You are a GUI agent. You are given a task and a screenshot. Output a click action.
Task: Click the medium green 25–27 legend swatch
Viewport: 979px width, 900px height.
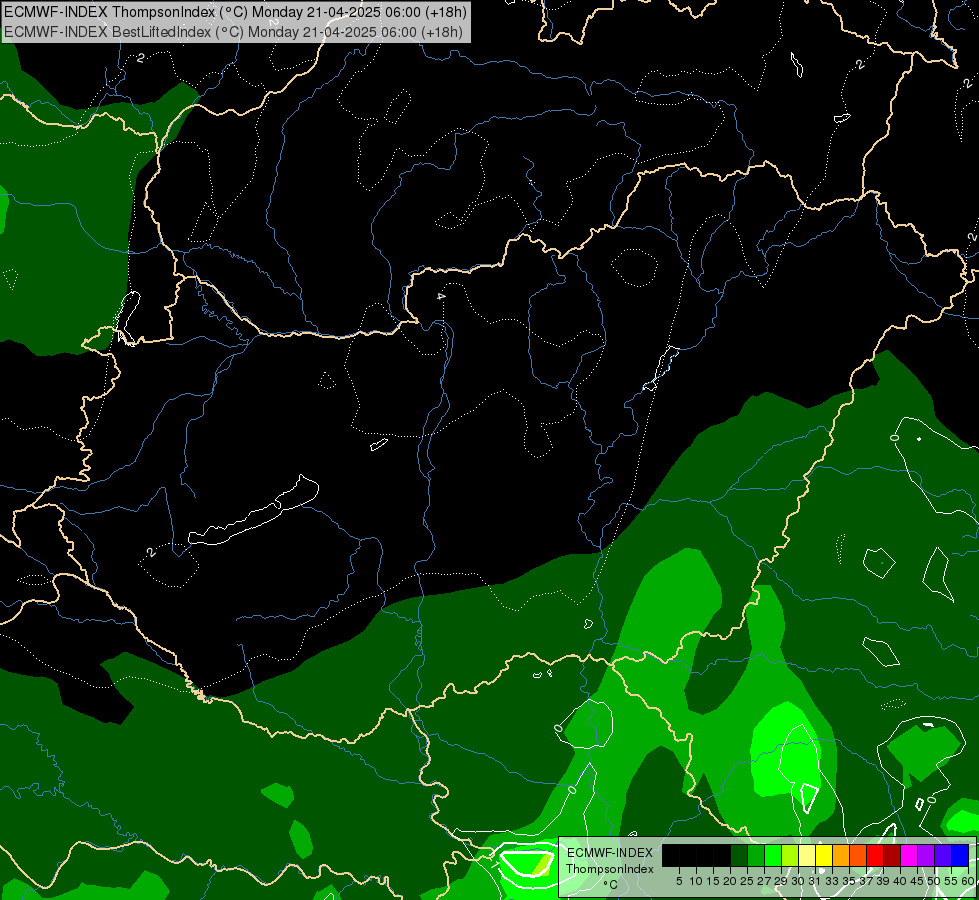(756, 855)
